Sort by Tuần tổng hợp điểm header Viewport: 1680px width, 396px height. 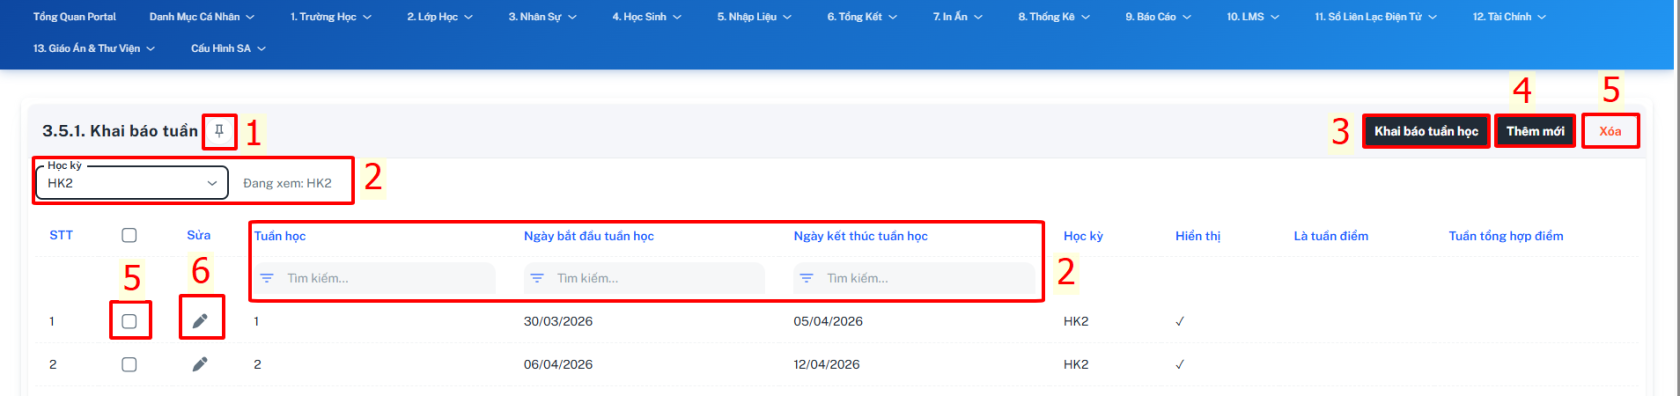point(1506,236)
